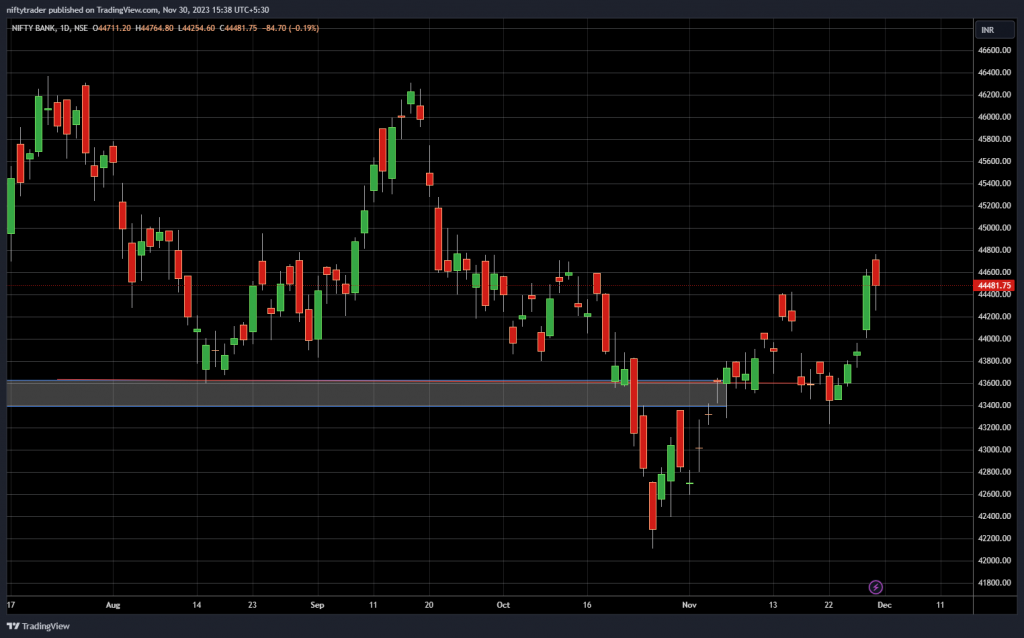Click the Nov label on the time axis
Image resolution: width=1024 pixels, height=638 pixels.
coord(689,605)
